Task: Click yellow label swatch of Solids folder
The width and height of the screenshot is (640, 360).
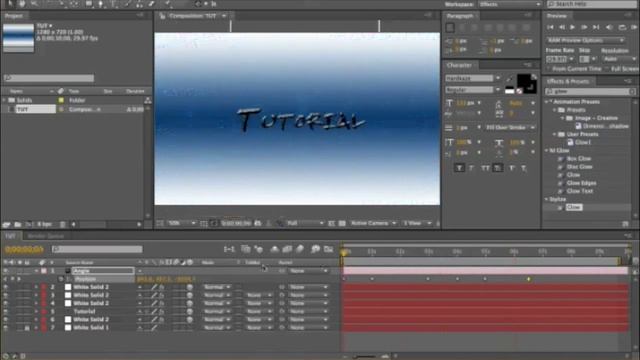Action: (61, 100)
